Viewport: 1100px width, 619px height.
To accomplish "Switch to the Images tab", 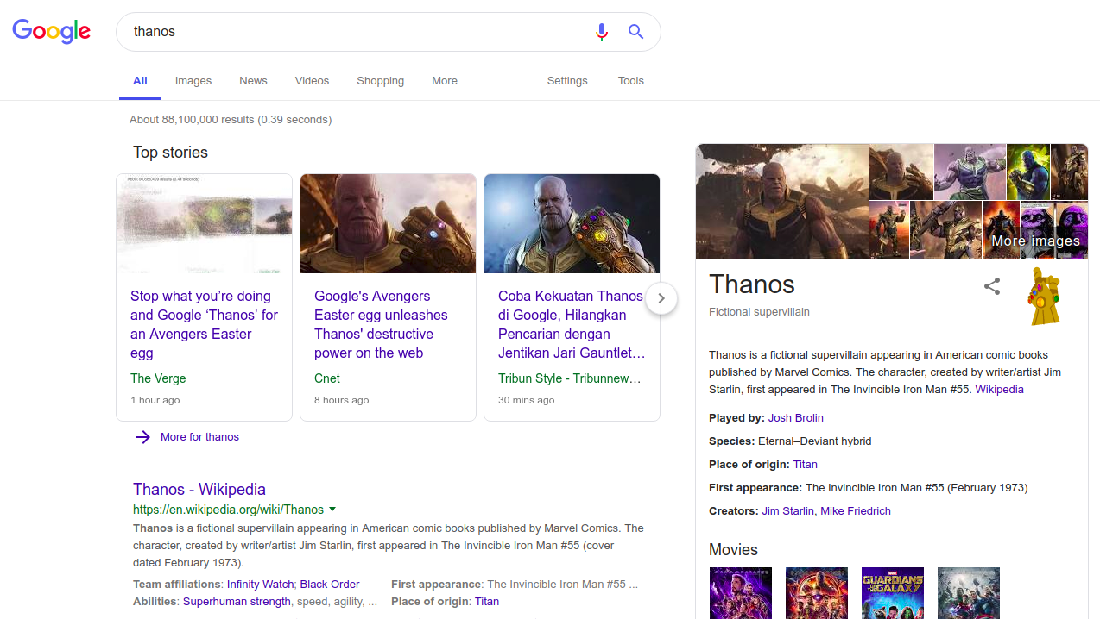I will tap(194, 81).
